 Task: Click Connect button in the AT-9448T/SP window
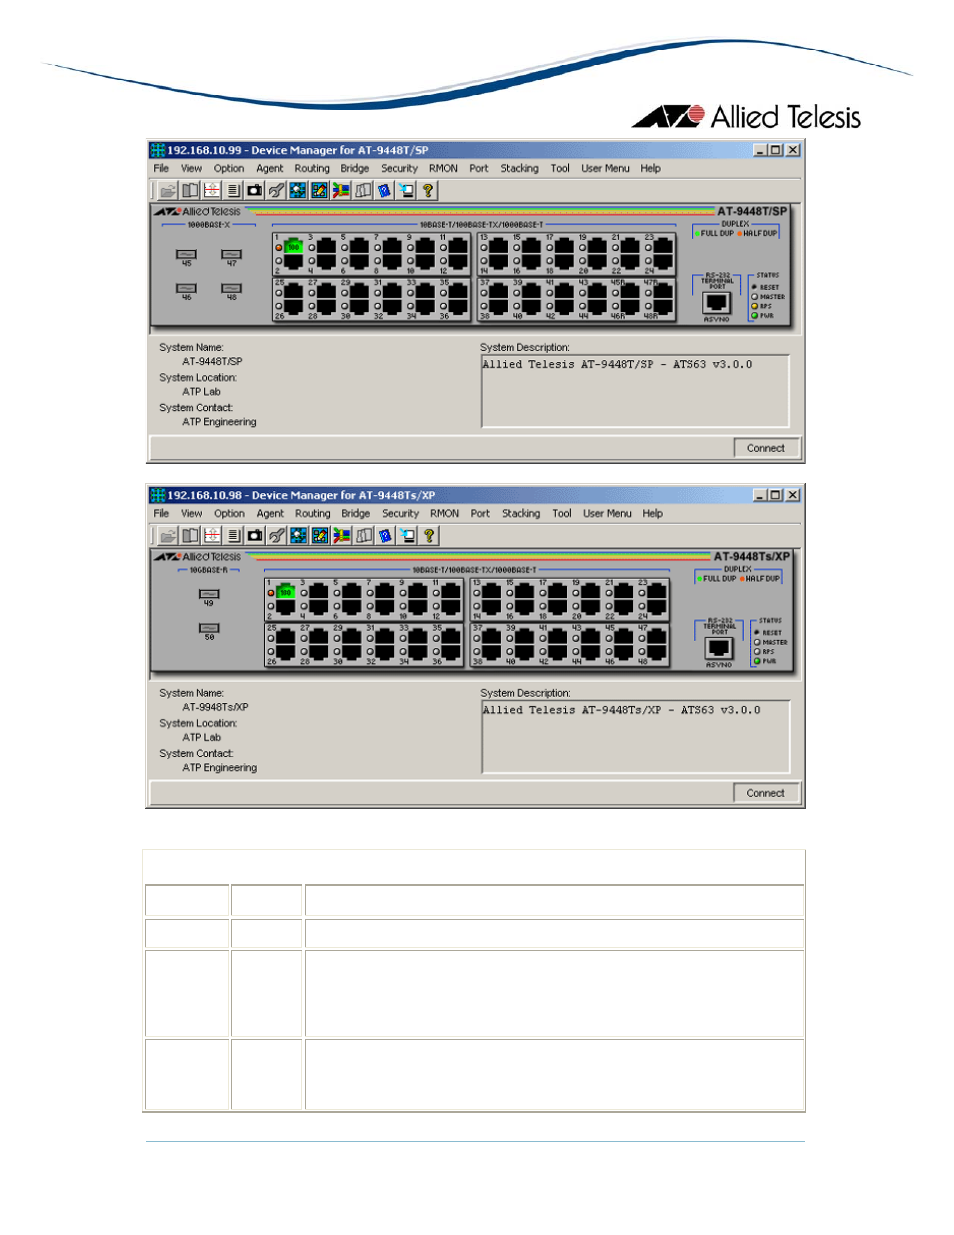click(x=766, y=448)
